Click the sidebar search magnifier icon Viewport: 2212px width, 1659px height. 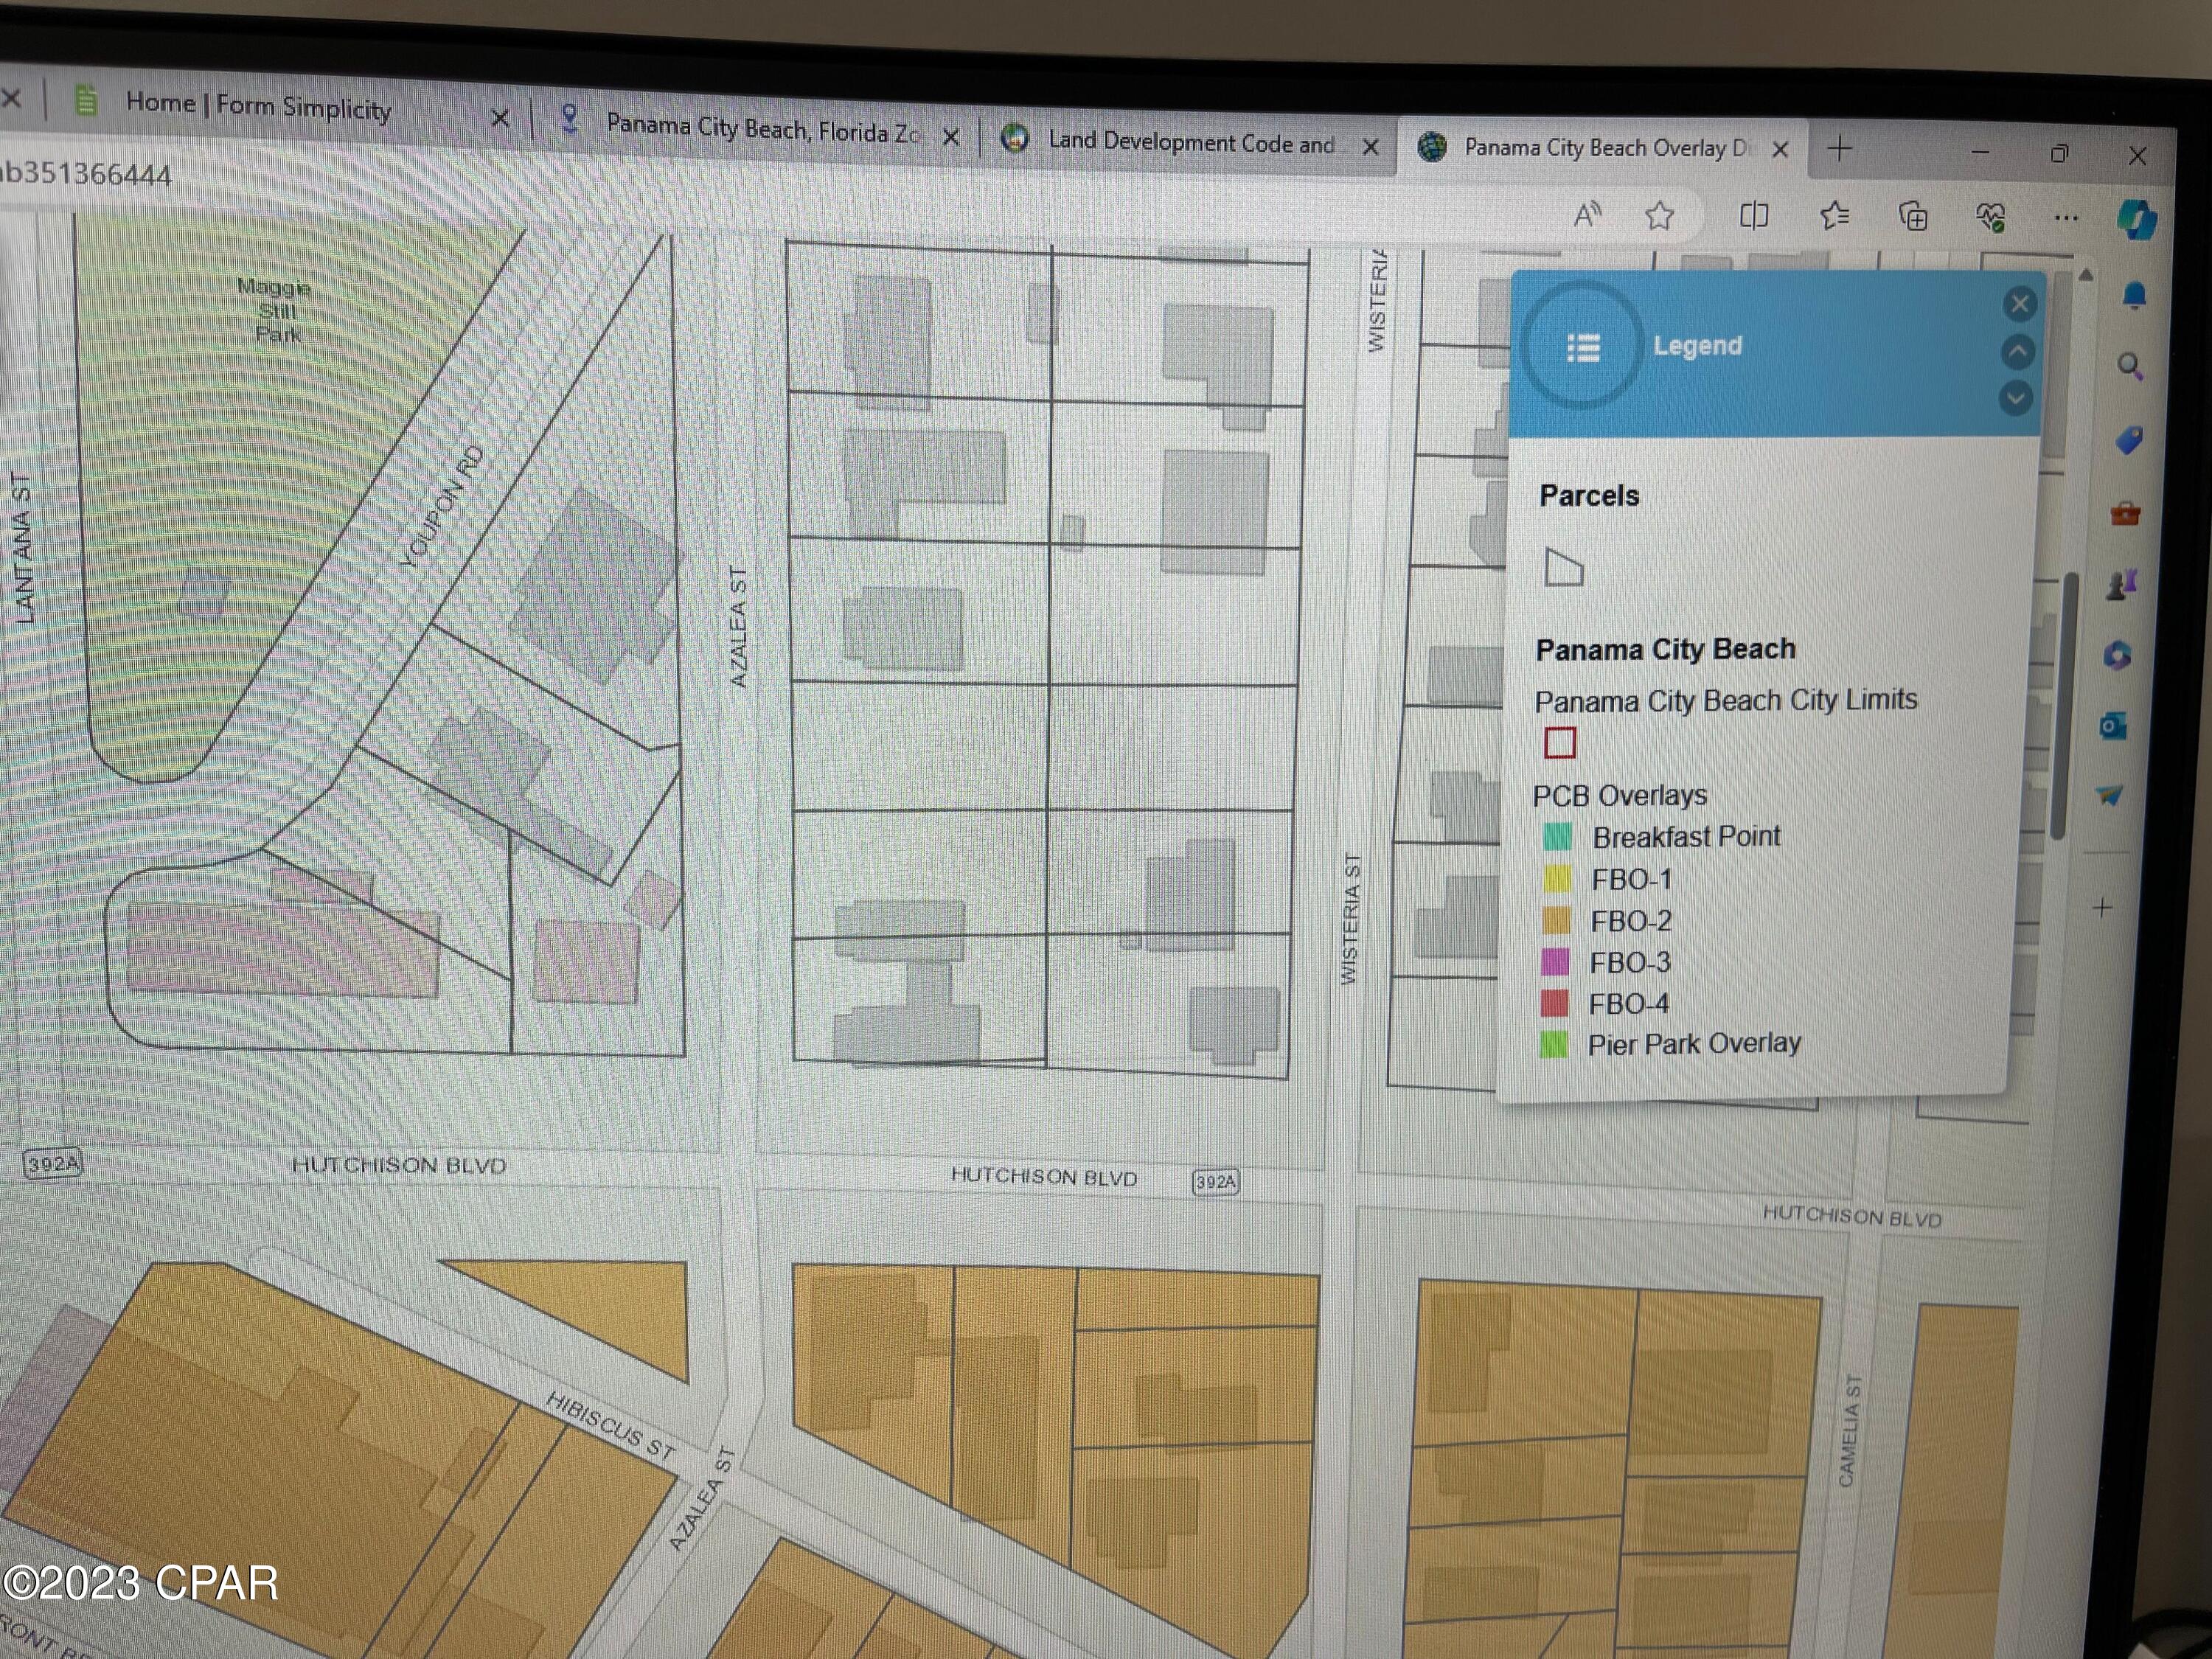[2130, 367]
